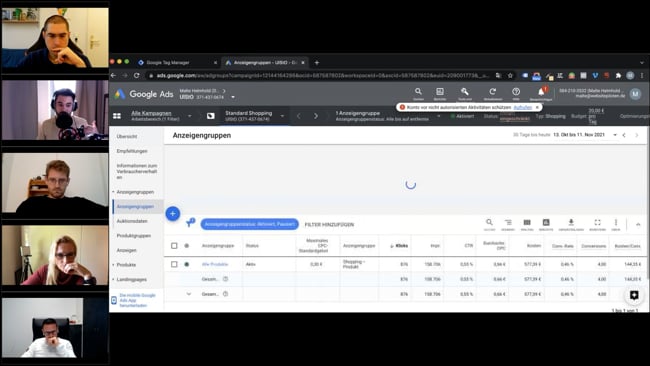Open Auktionsdaten in sidebar
Screen dimensions: 650x366
point(132,221)
